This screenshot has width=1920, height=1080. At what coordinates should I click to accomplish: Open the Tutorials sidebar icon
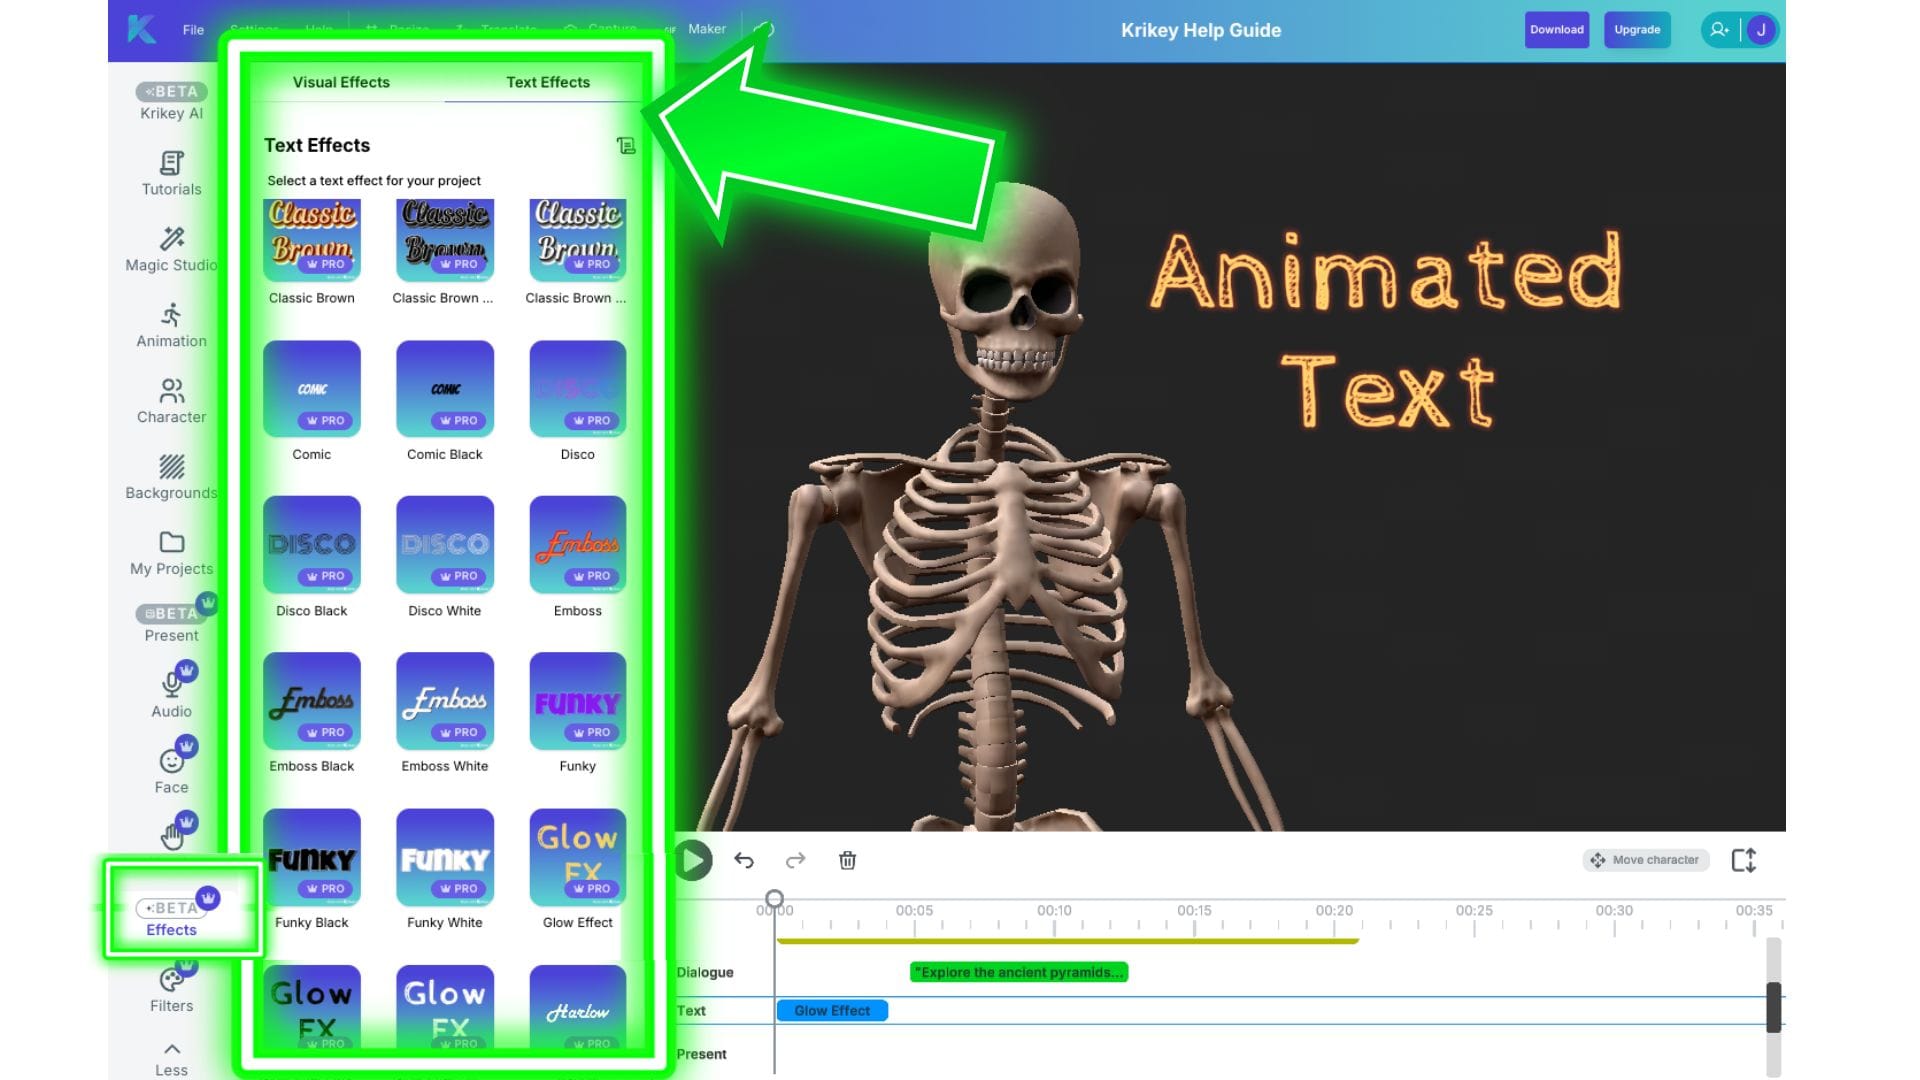pos(171,163)
